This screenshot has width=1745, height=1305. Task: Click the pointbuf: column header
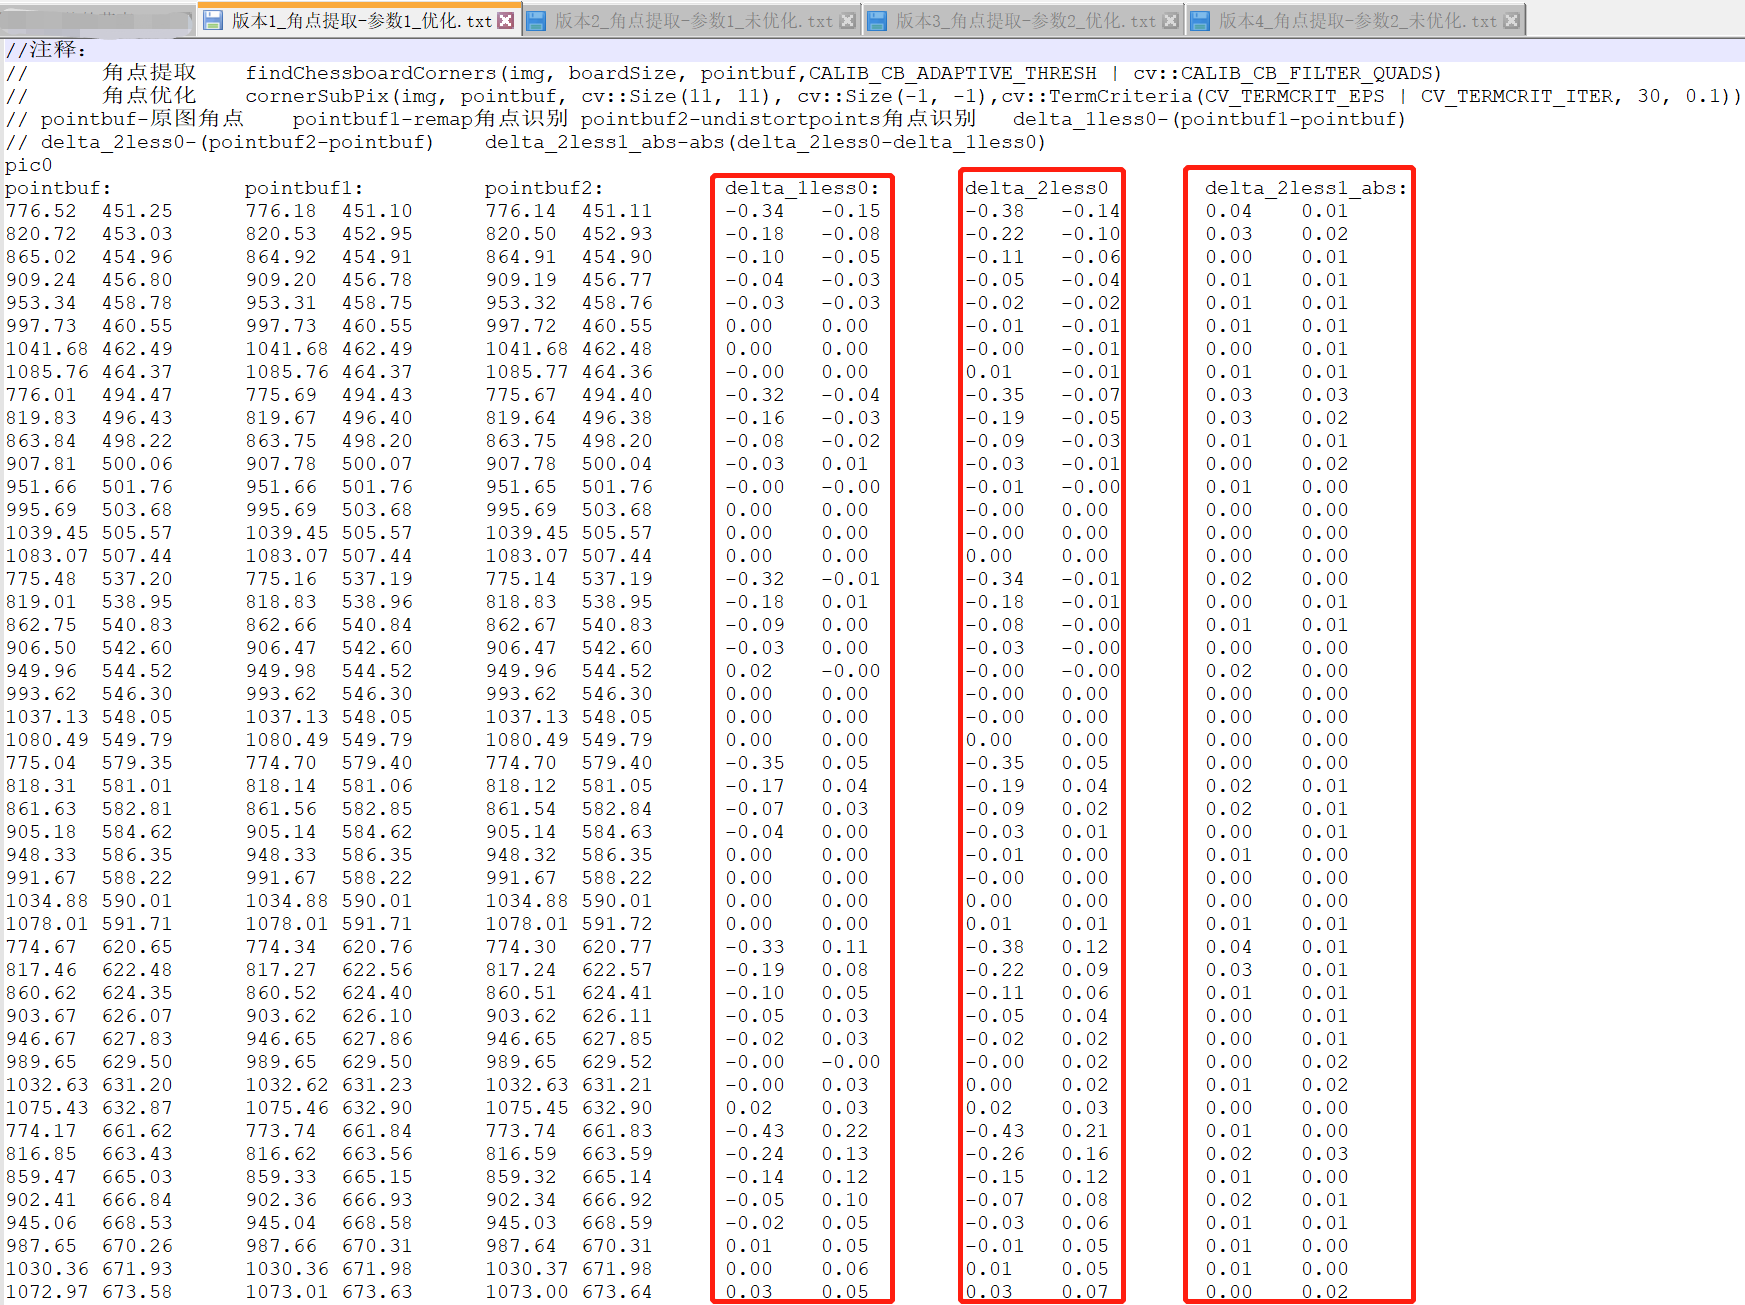55,187
